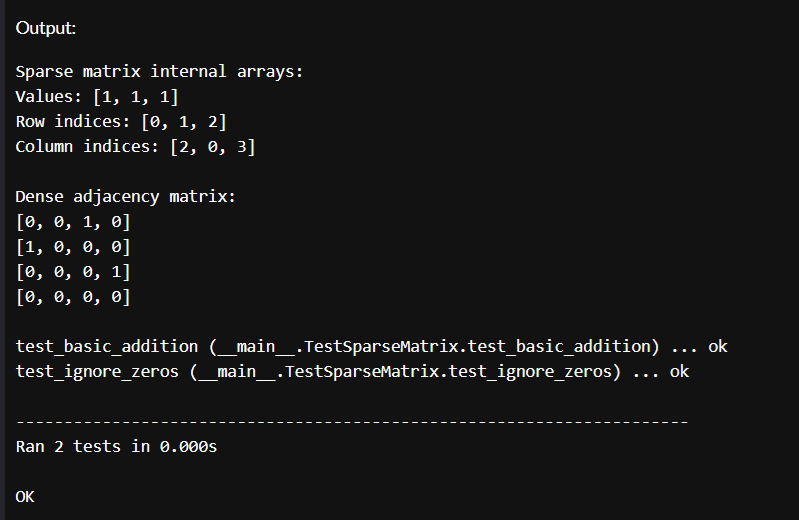Click "(__main__.TestSparseMatrix.test_basic_addition)" in parentheses

pyautogui.click(x=433, y=347)
